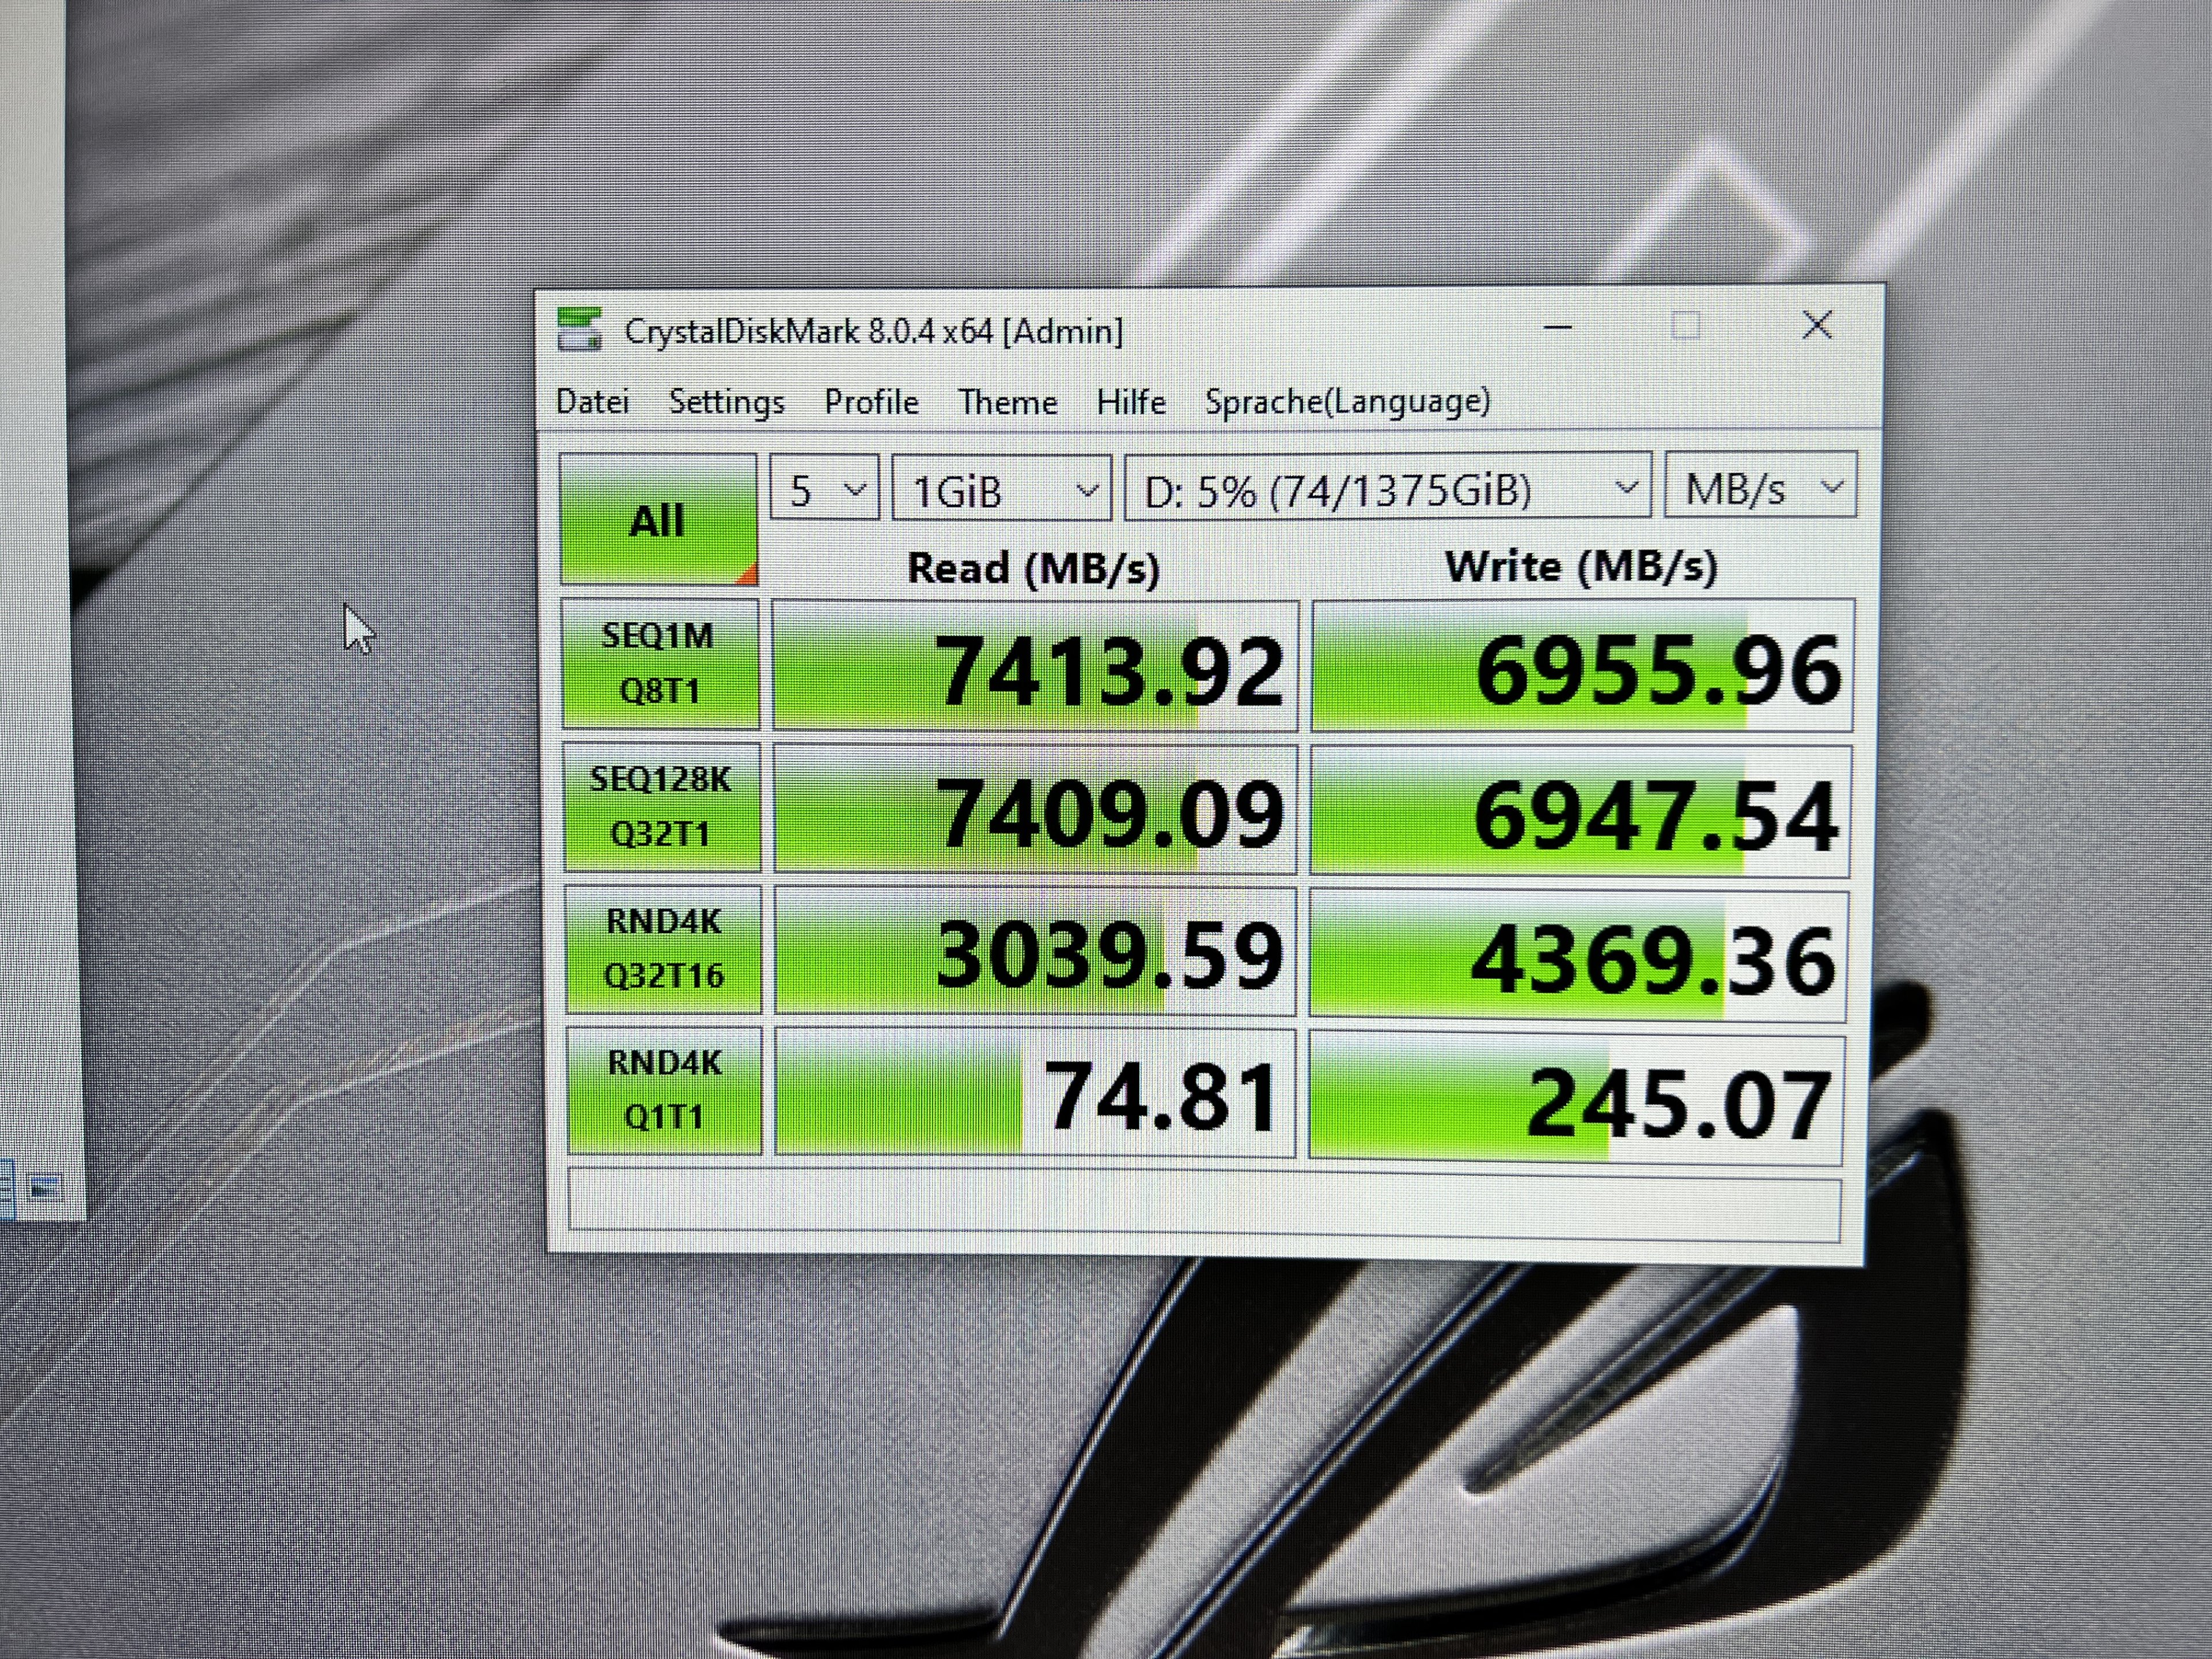Start the RND4K Q32T16 test
Screen dimensions: 2212x1659
pyautogui.click(x=663, y=948)
